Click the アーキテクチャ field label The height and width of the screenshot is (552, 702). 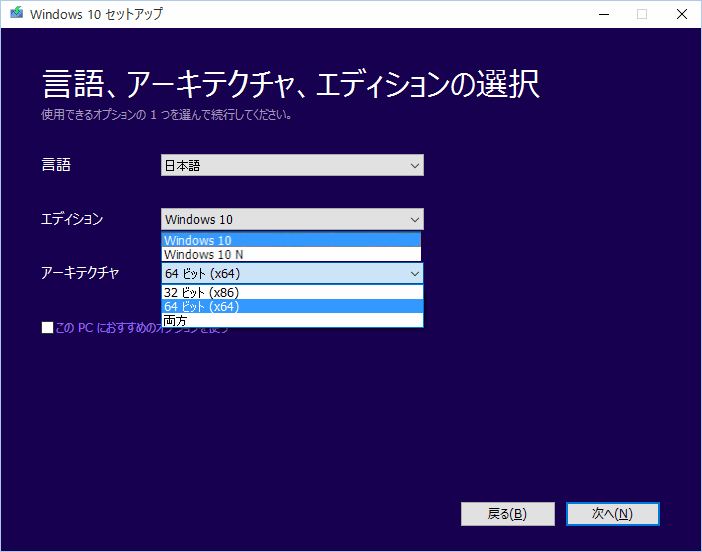[x=80, y=272]
